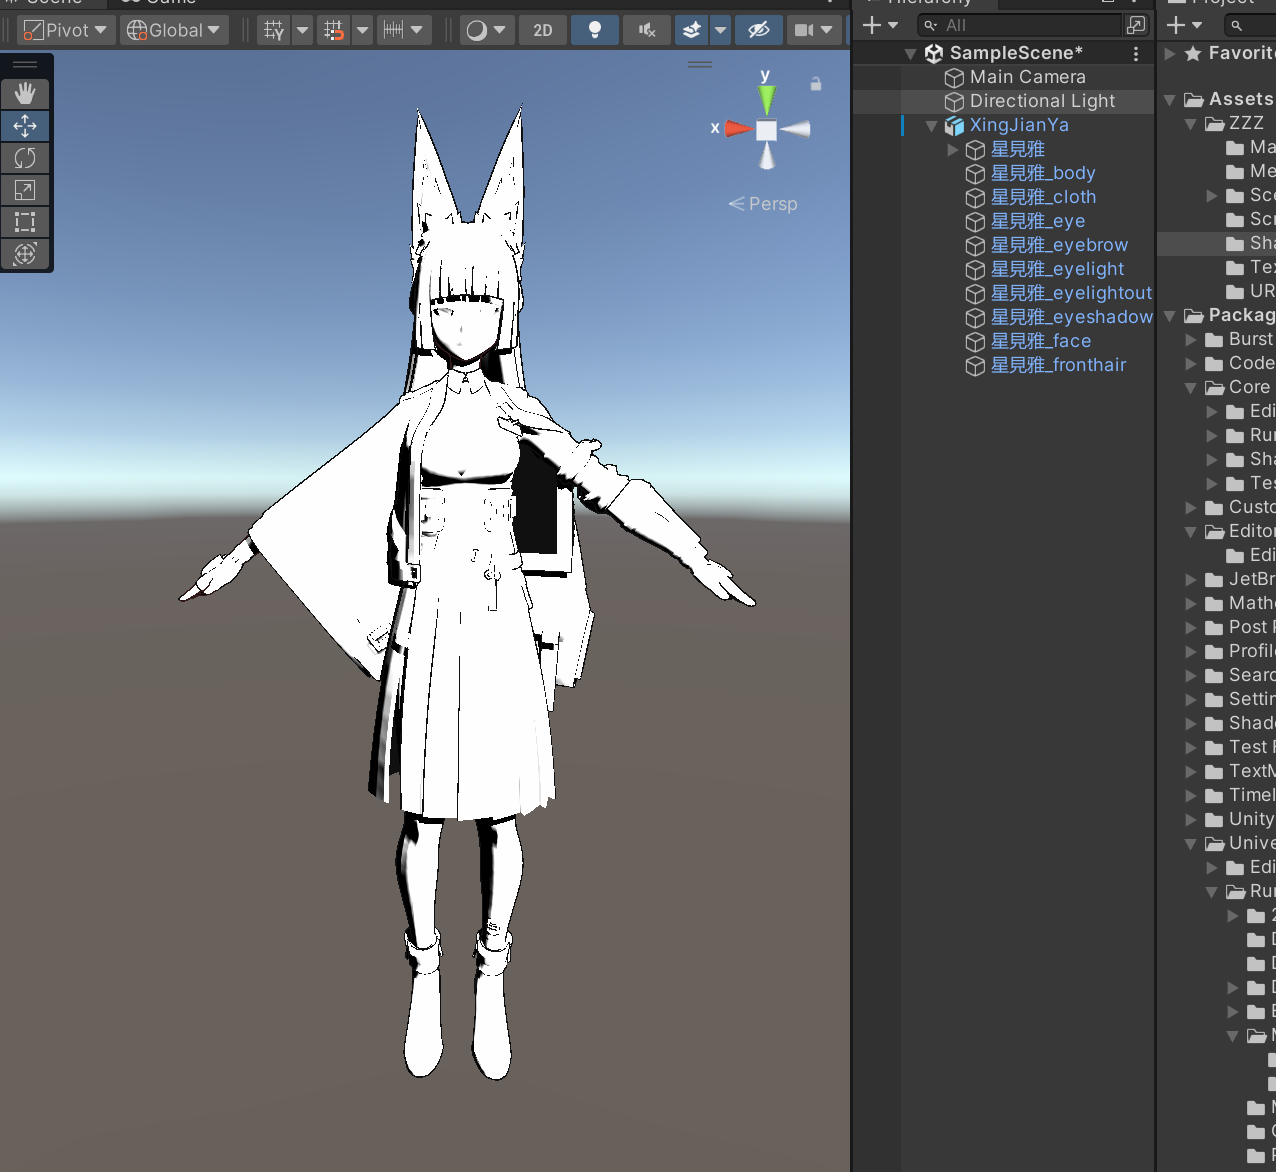Open SampleScene options kebab menu
The width and height of the screenshot is (1276, 1172).
(1135, 53)
